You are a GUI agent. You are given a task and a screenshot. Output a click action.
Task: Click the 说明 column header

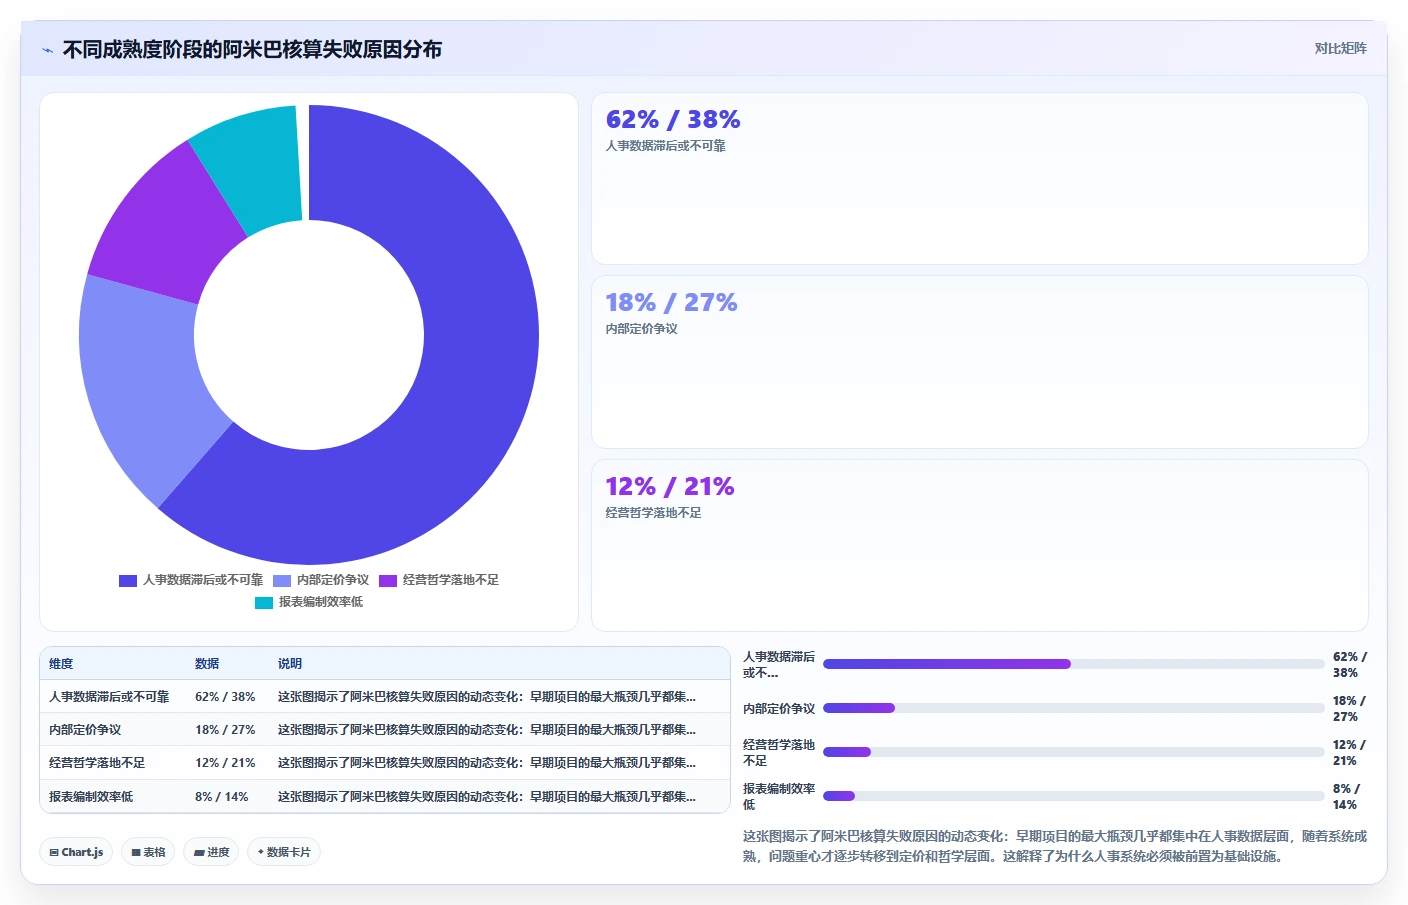coord(290,664)
